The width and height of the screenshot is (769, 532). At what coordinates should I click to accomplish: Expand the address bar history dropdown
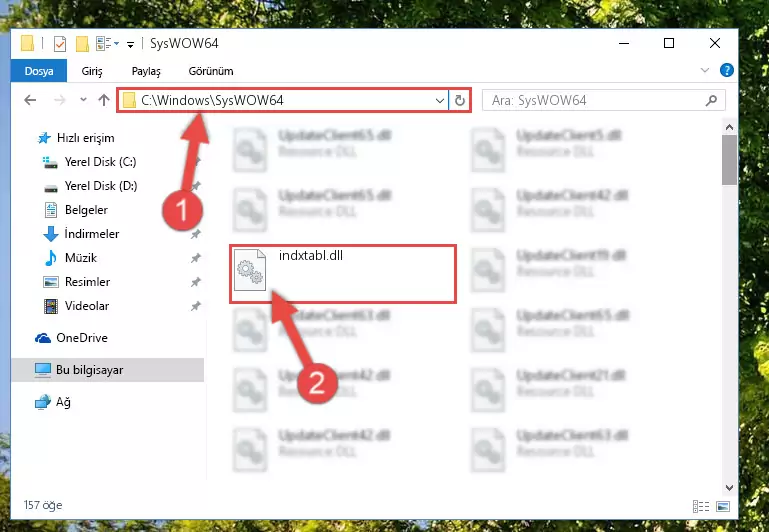click(439, 101)
